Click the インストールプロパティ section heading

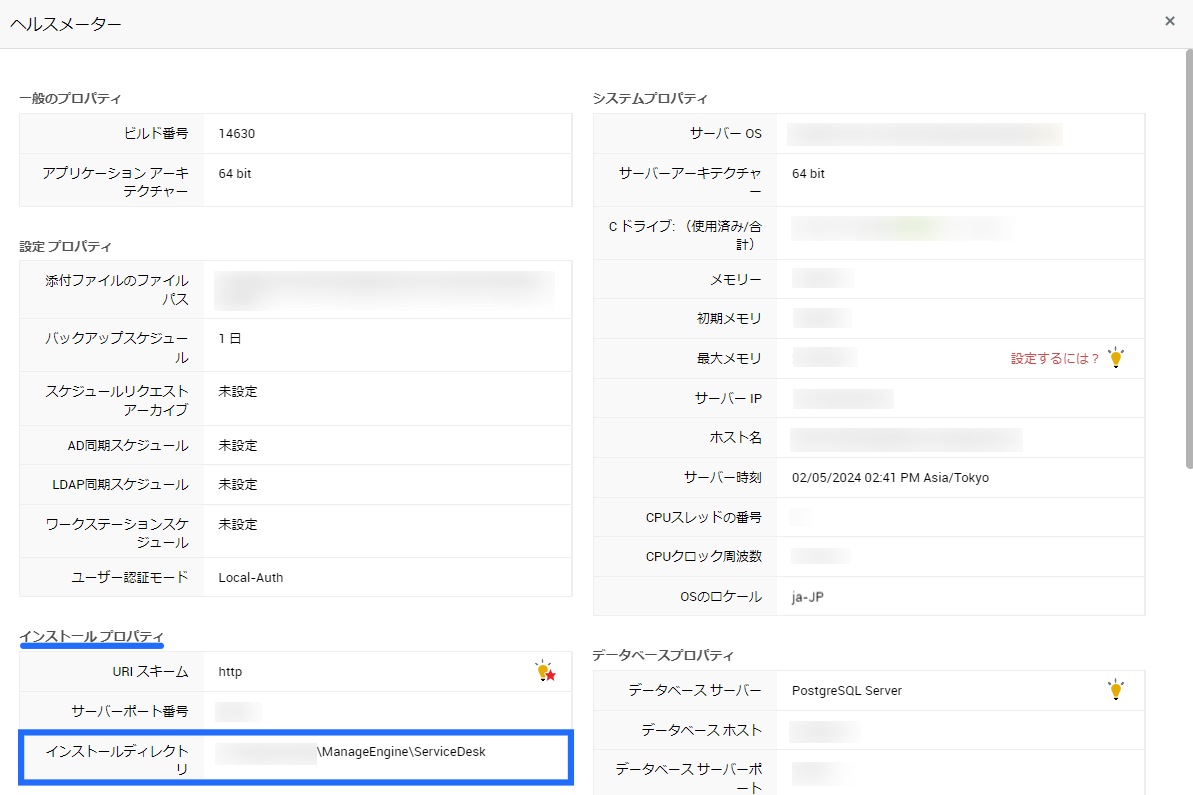tap(91, 637)
